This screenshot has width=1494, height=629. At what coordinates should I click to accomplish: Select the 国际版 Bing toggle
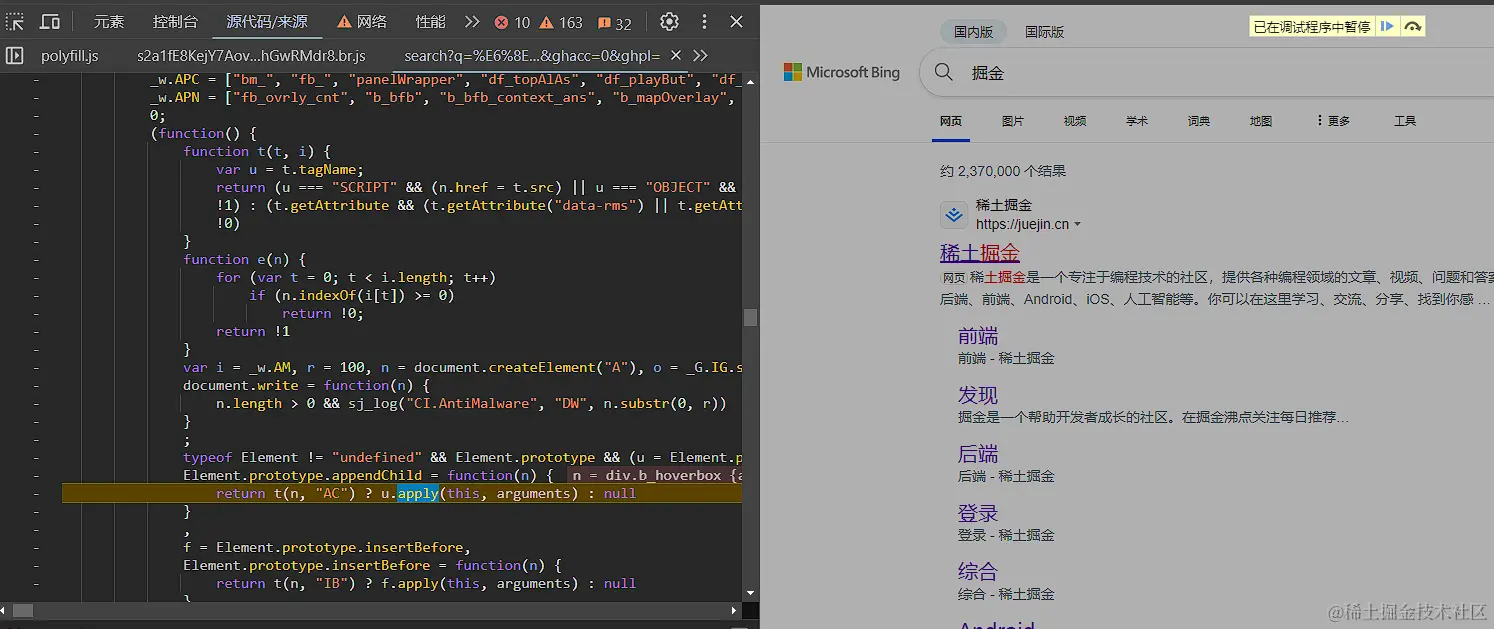(x=1045, y=32)
